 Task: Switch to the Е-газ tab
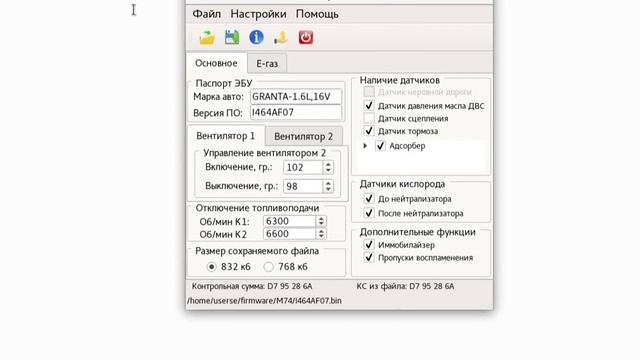tap(267, 64)
